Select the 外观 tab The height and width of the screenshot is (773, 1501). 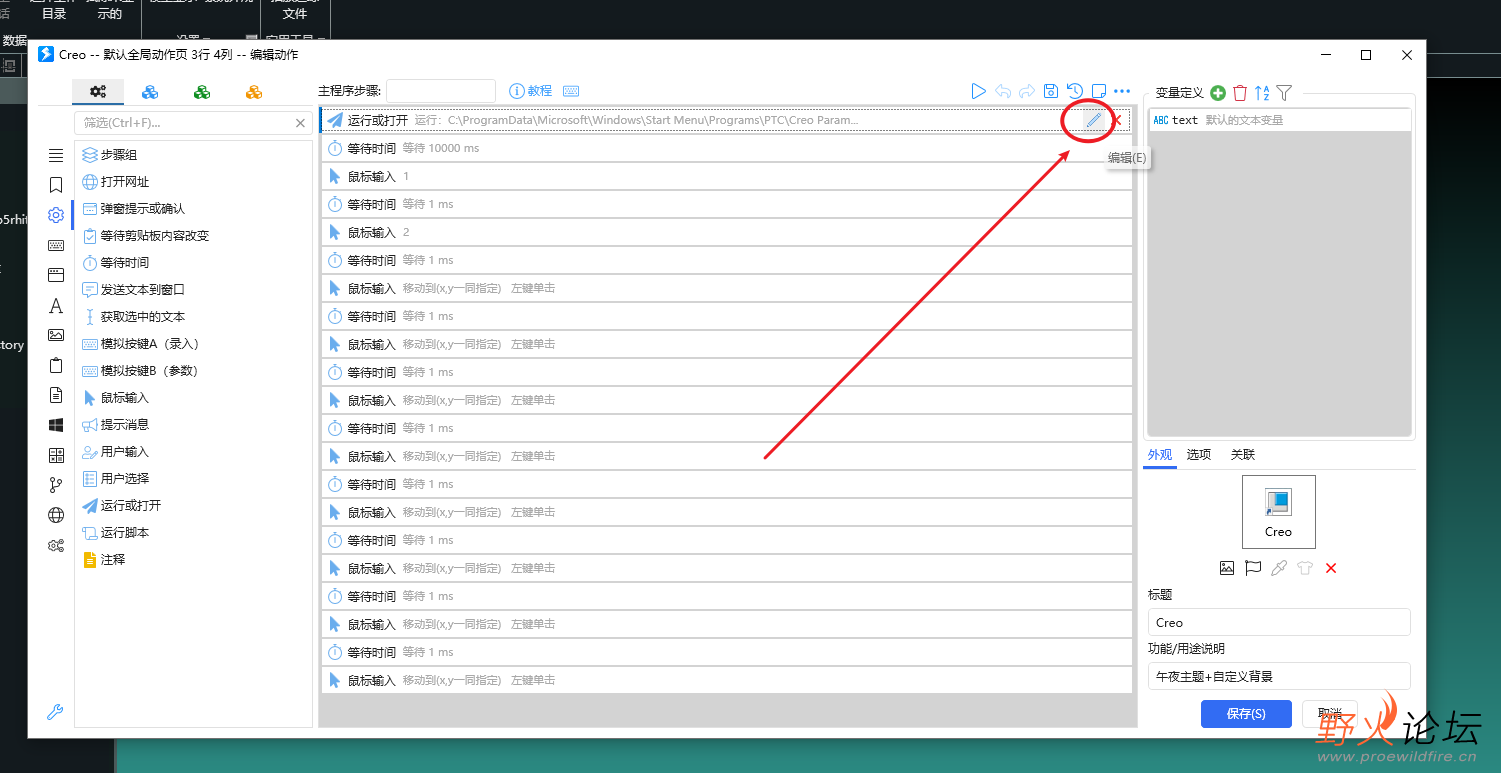pos(1160,454)
